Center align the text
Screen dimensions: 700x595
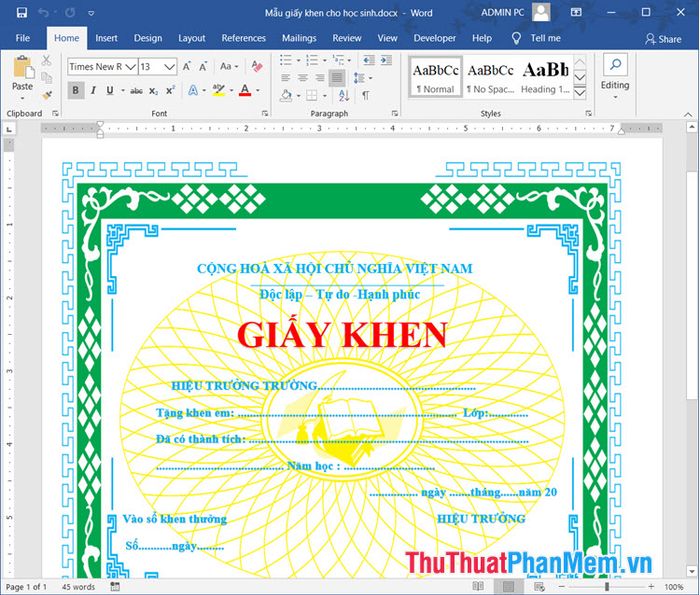point(303,78)
